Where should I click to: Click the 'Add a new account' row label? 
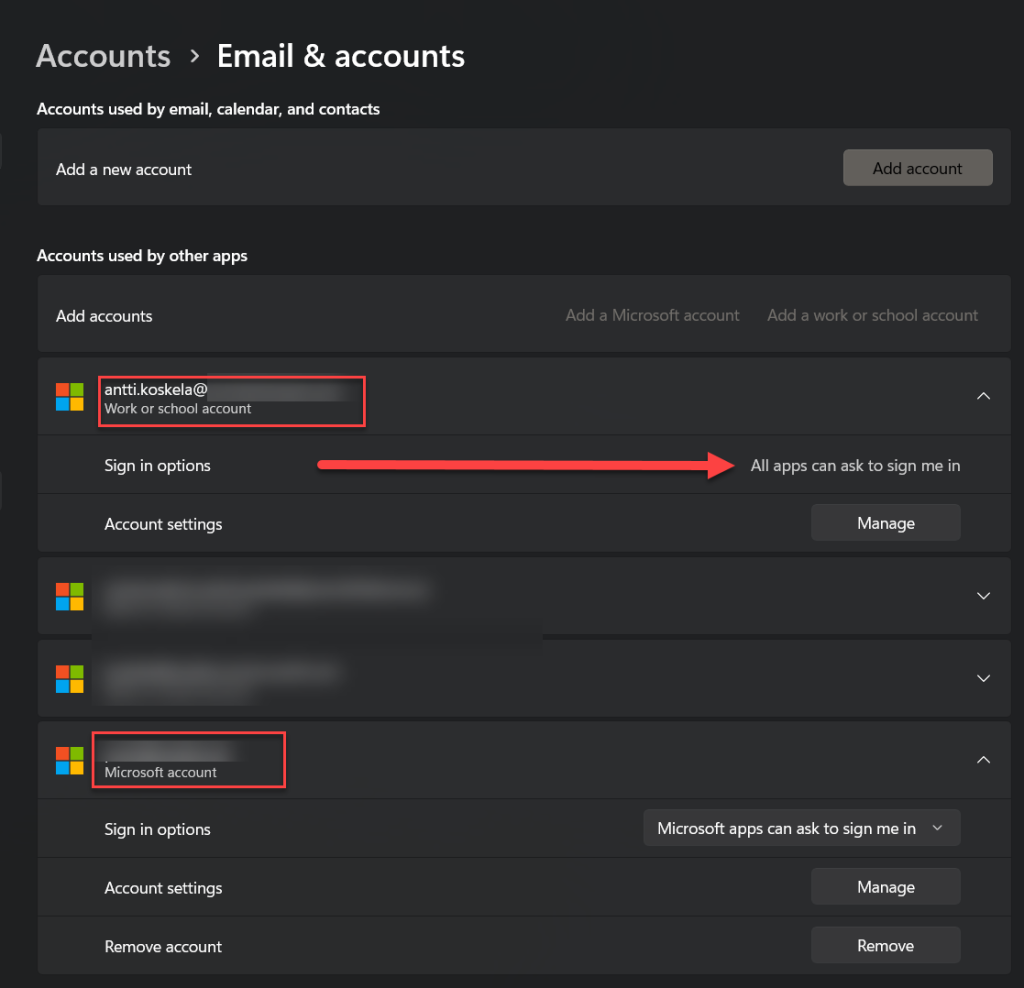point(124,169)
